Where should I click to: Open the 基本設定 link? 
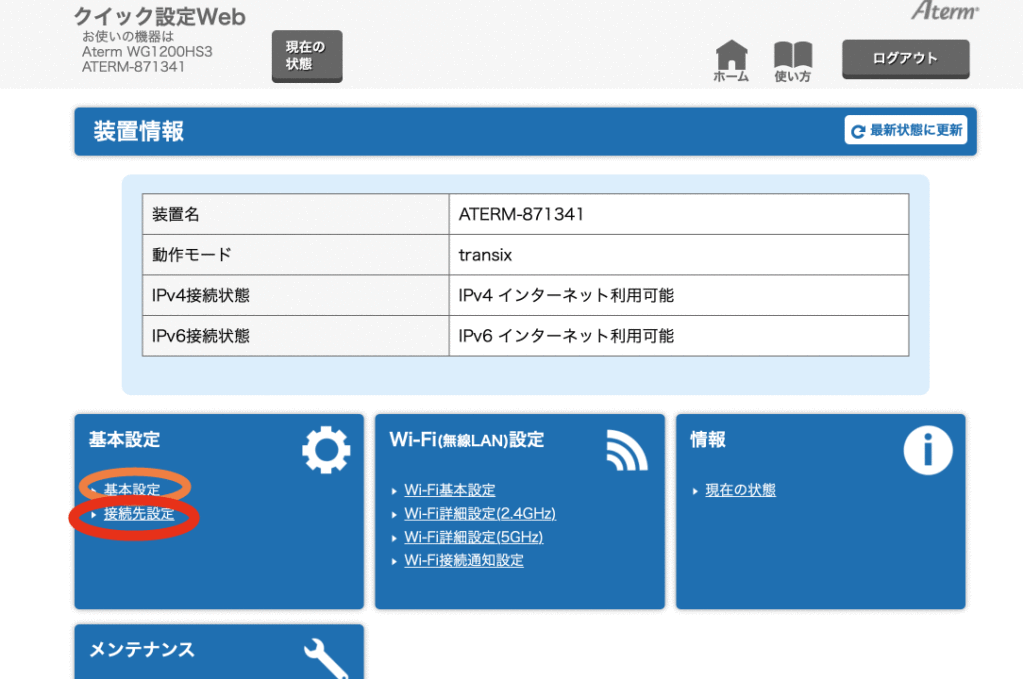(x=132, y=489)
